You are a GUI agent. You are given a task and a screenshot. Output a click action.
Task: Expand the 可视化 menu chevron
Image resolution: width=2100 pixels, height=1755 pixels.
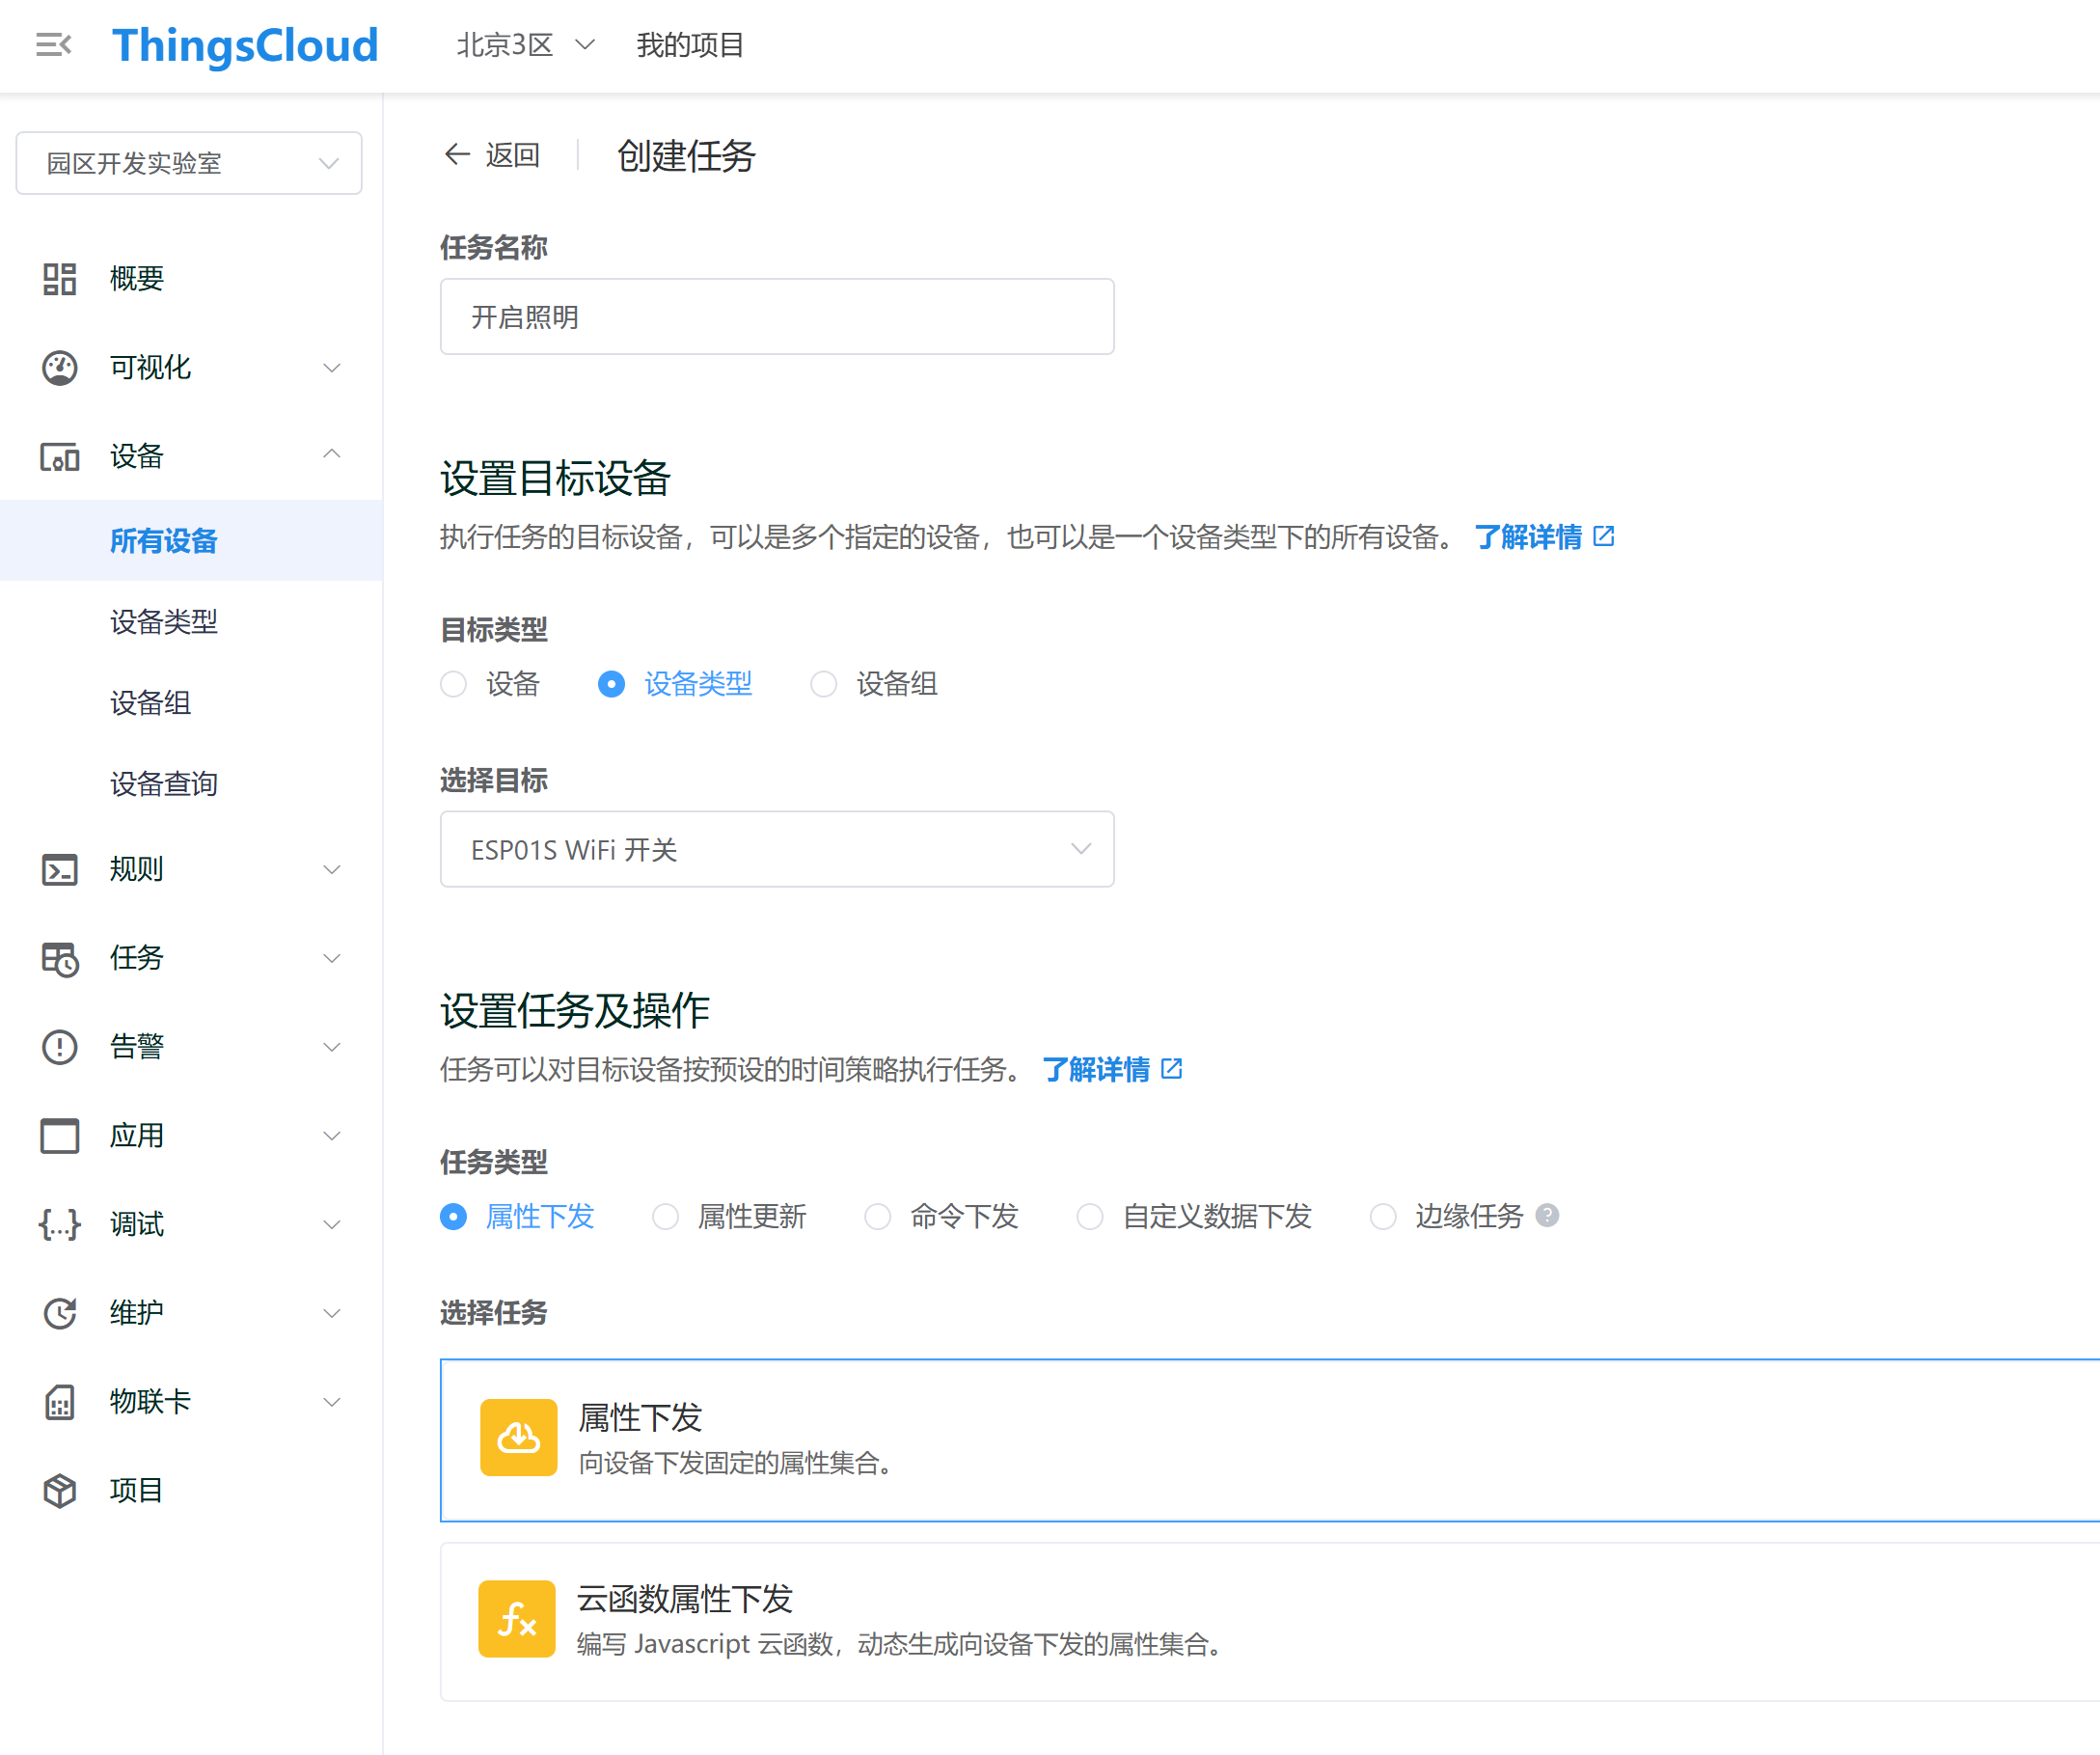pos(332,368)
